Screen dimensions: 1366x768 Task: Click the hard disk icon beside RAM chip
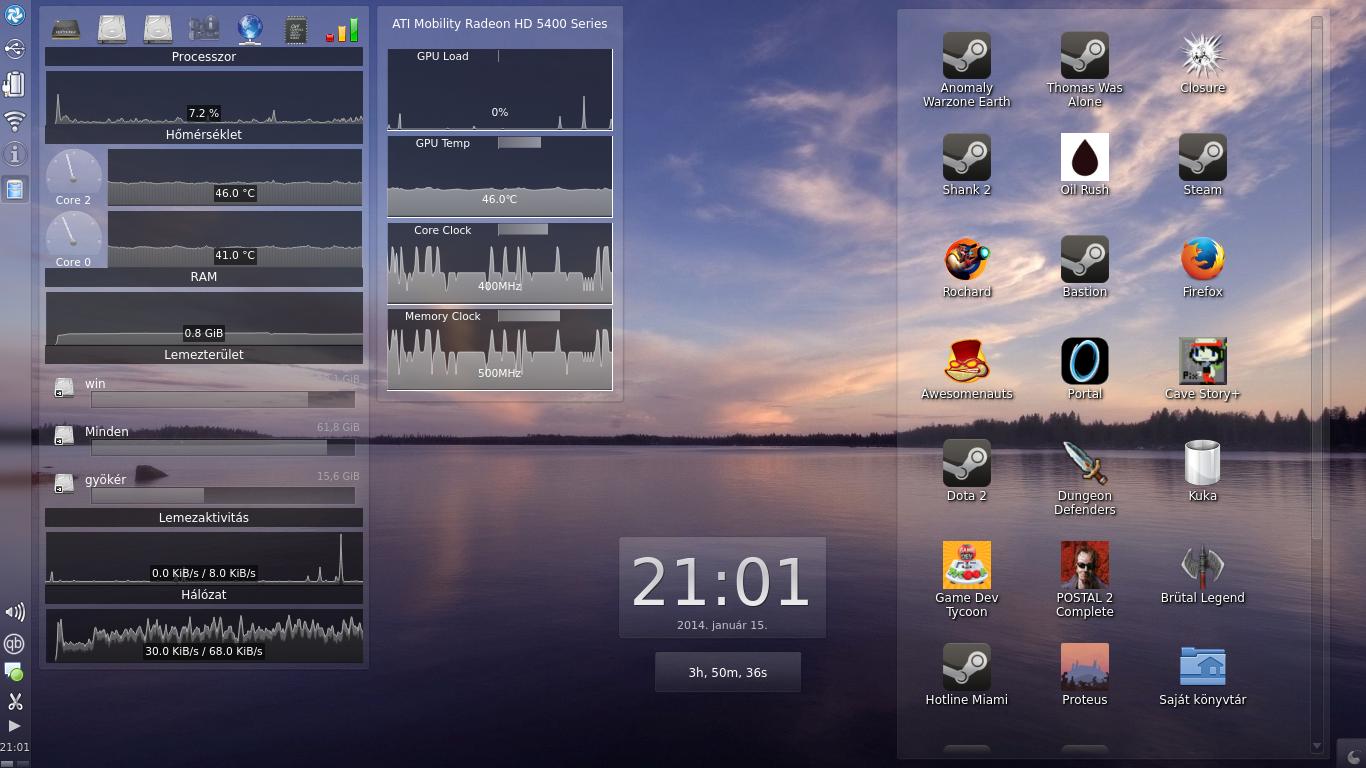point(112,29)
